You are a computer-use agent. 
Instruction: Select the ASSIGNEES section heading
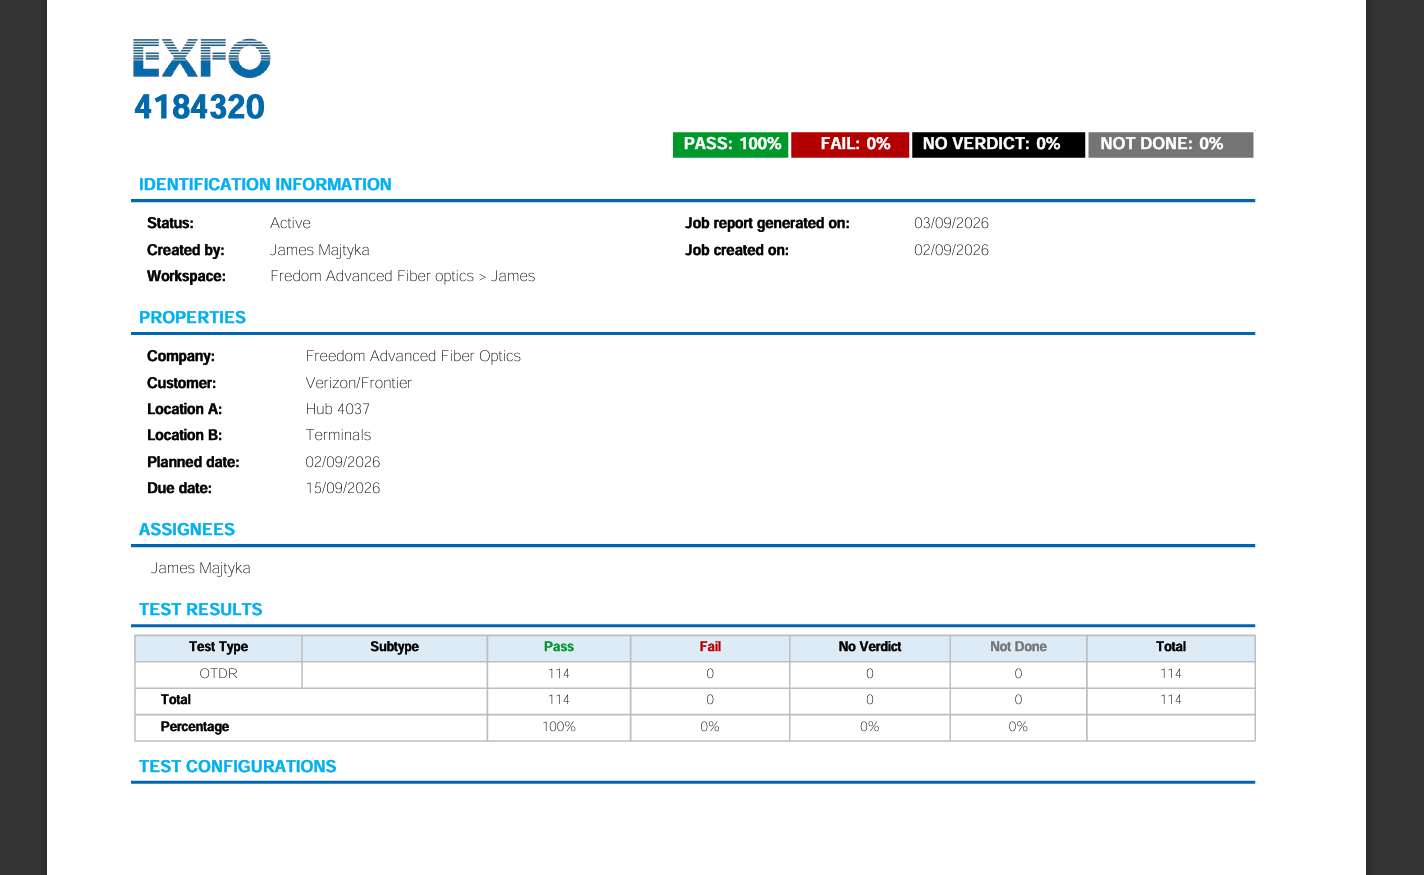(187, 529)
